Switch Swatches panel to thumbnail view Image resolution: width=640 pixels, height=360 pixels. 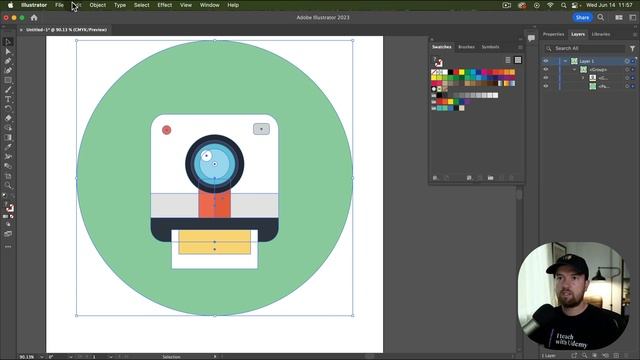tap(518, 60)
